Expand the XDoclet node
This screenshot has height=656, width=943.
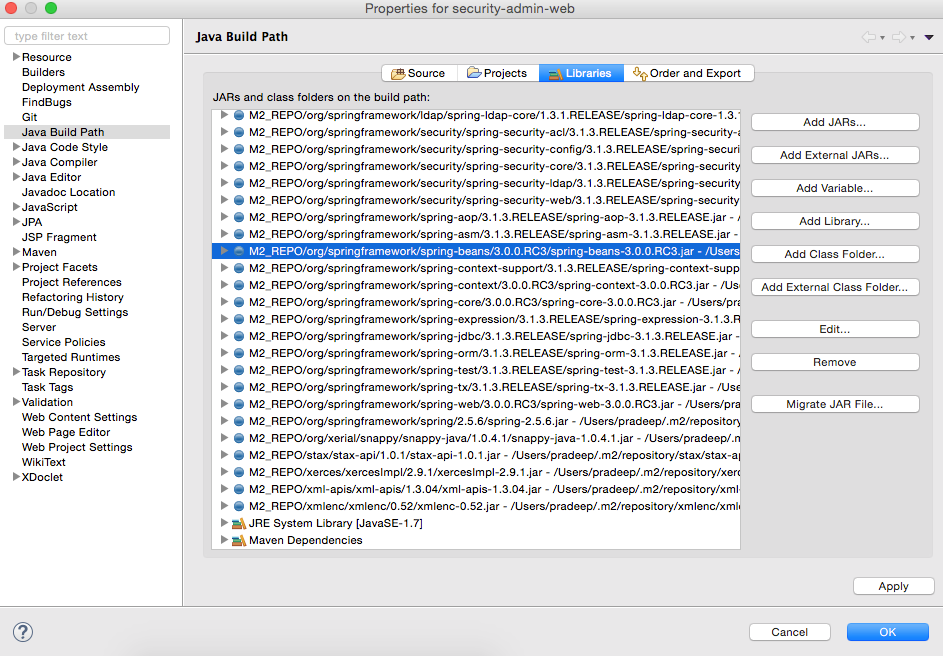coord(16,477)
